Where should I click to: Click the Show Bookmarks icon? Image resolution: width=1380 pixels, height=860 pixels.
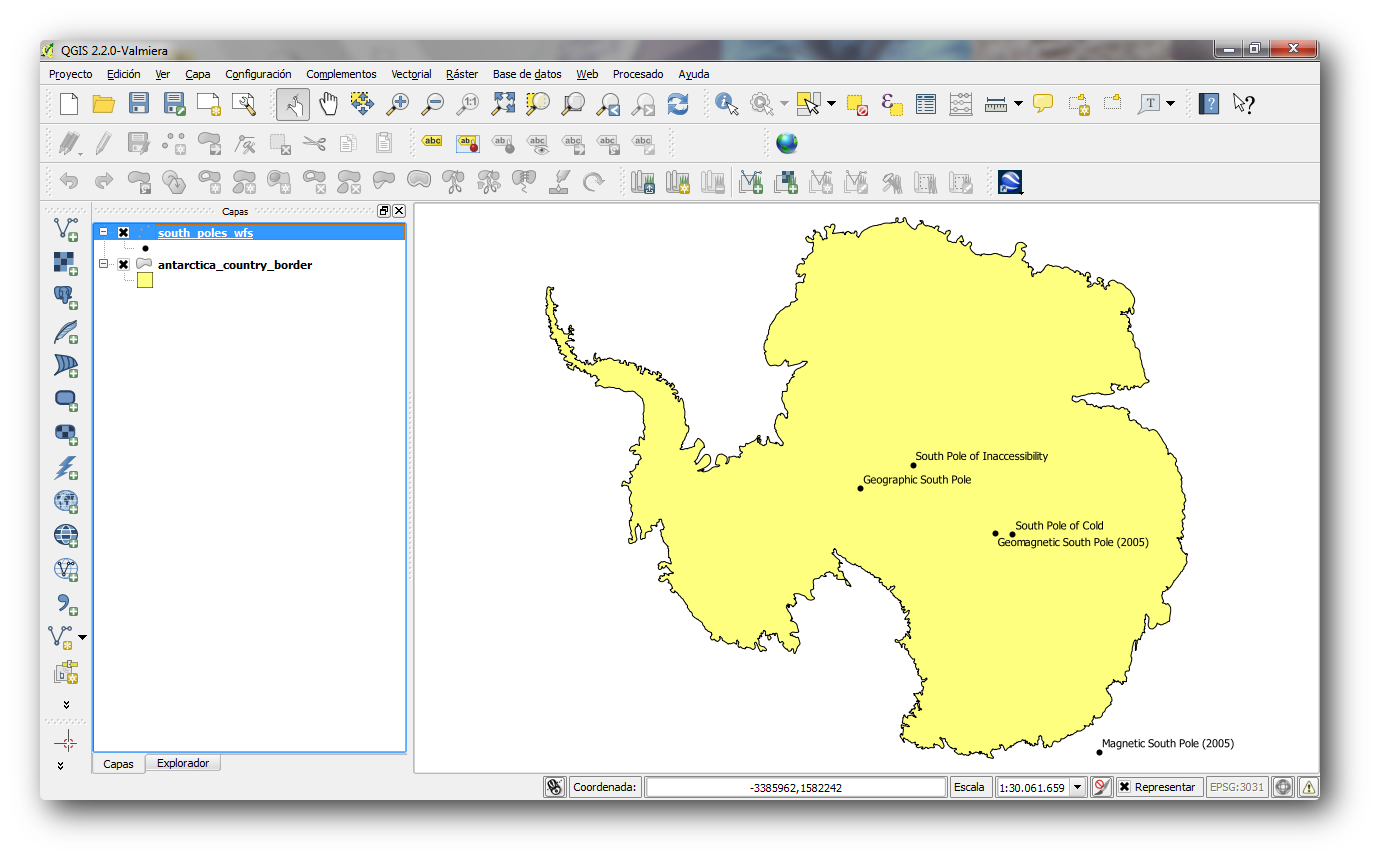1112,103
